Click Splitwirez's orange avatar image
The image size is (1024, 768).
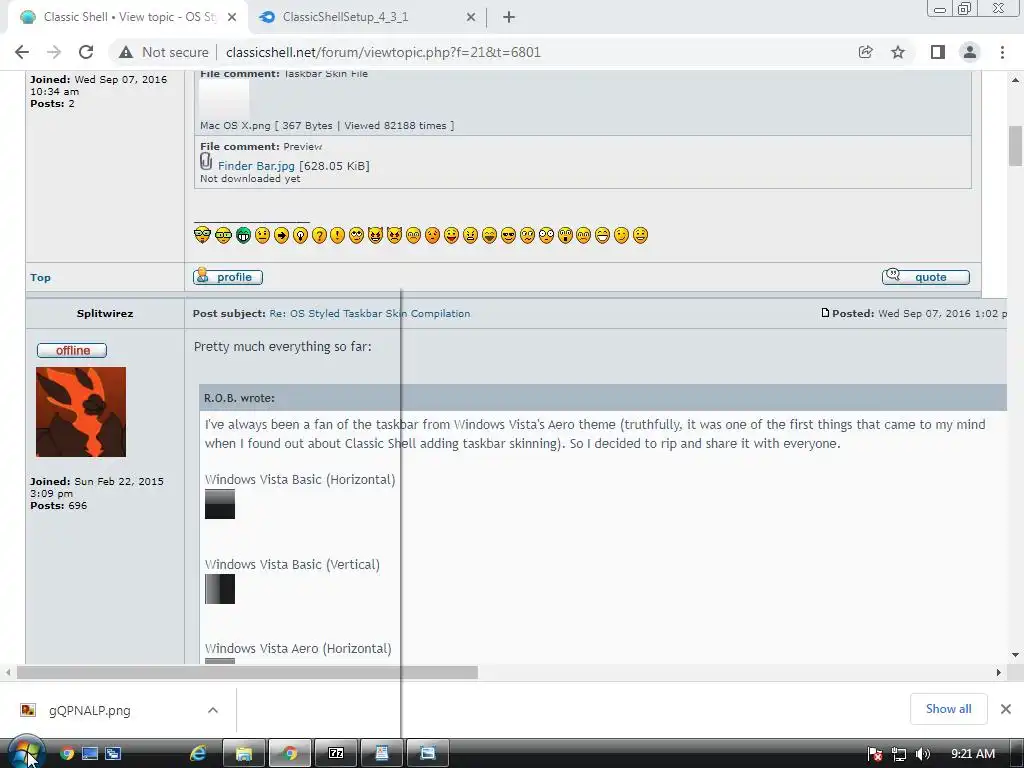[x=81, y=412]
